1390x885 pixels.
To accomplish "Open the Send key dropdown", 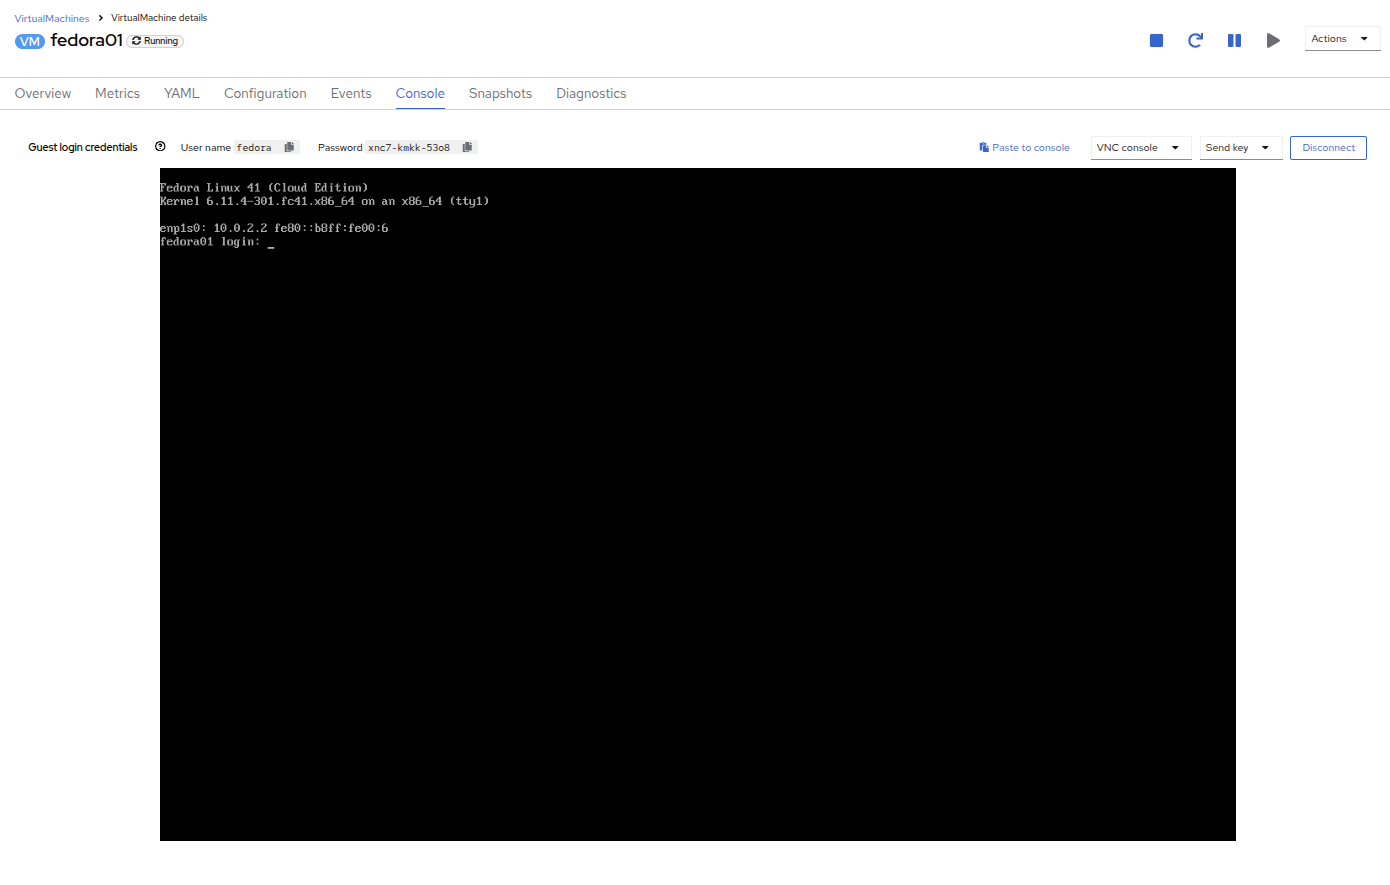I will [1240, 148].
